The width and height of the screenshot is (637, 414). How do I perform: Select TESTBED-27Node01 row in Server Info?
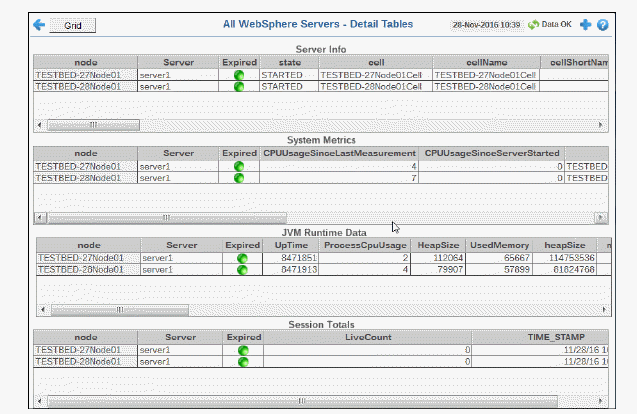pyautogui.click(x=321, y=75)
